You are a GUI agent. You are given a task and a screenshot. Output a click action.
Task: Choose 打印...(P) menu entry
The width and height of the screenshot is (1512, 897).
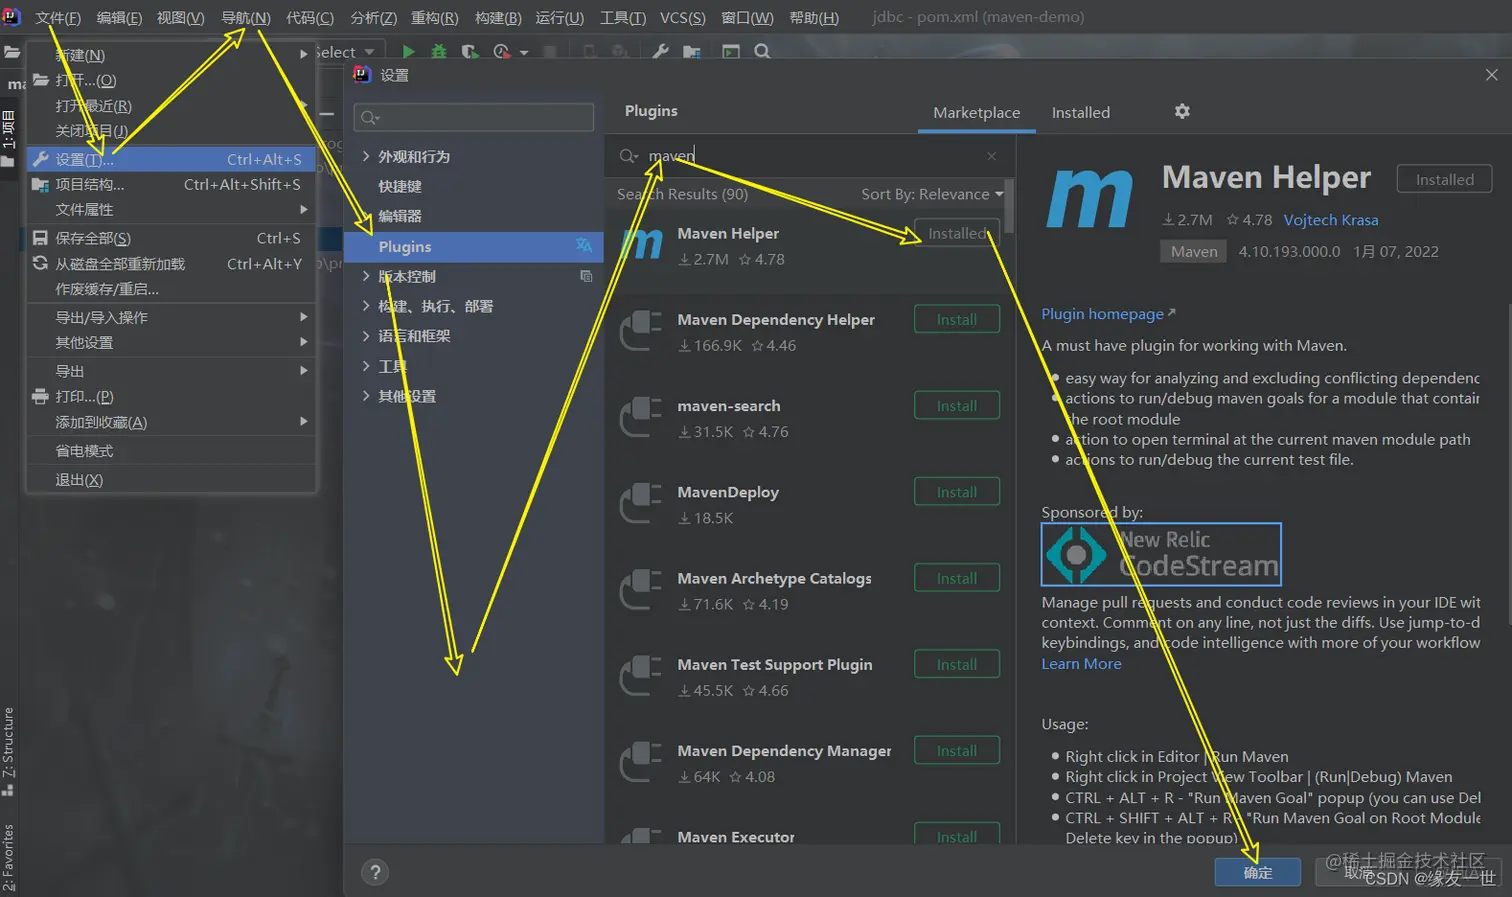[x=171, y=396]
